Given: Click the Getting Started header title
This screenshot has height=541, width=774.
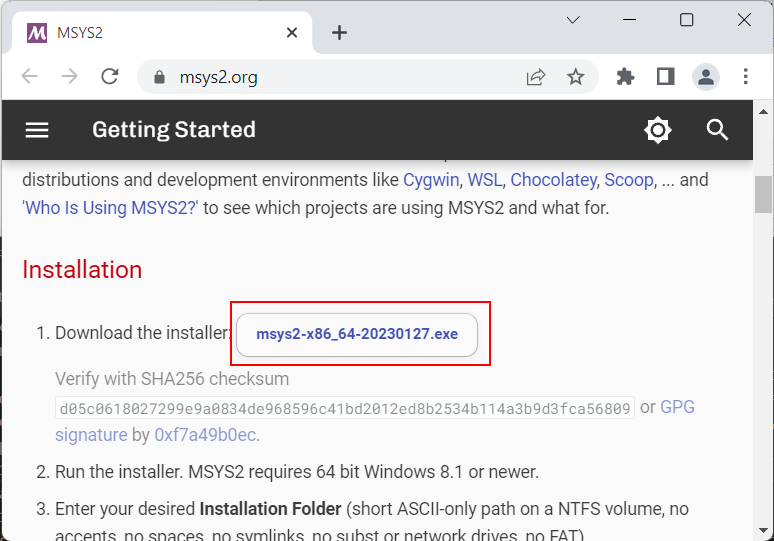Looking at the screenshot, I should [174, 130].
